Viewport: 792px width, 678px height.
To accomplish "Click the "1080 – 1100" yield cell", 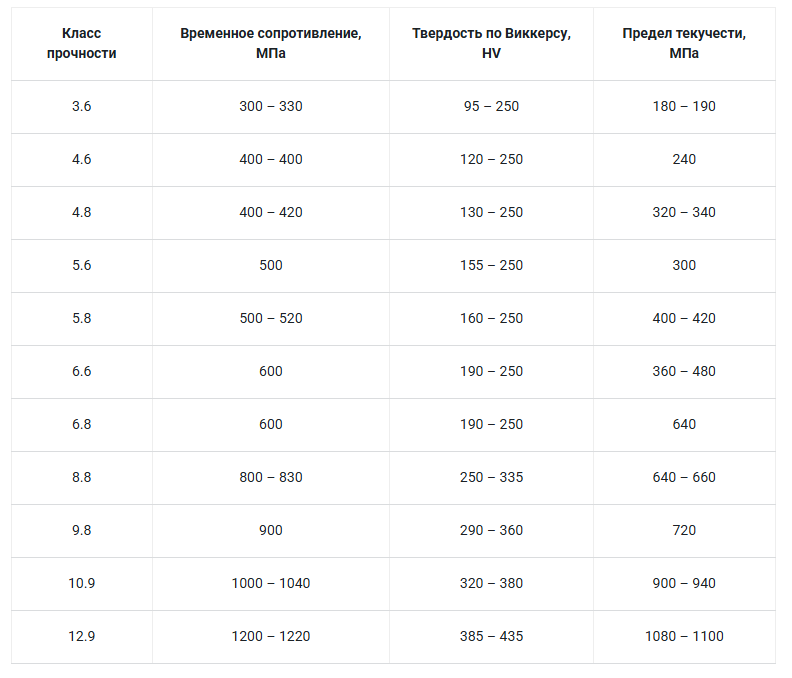I will (x=684, y=636).
